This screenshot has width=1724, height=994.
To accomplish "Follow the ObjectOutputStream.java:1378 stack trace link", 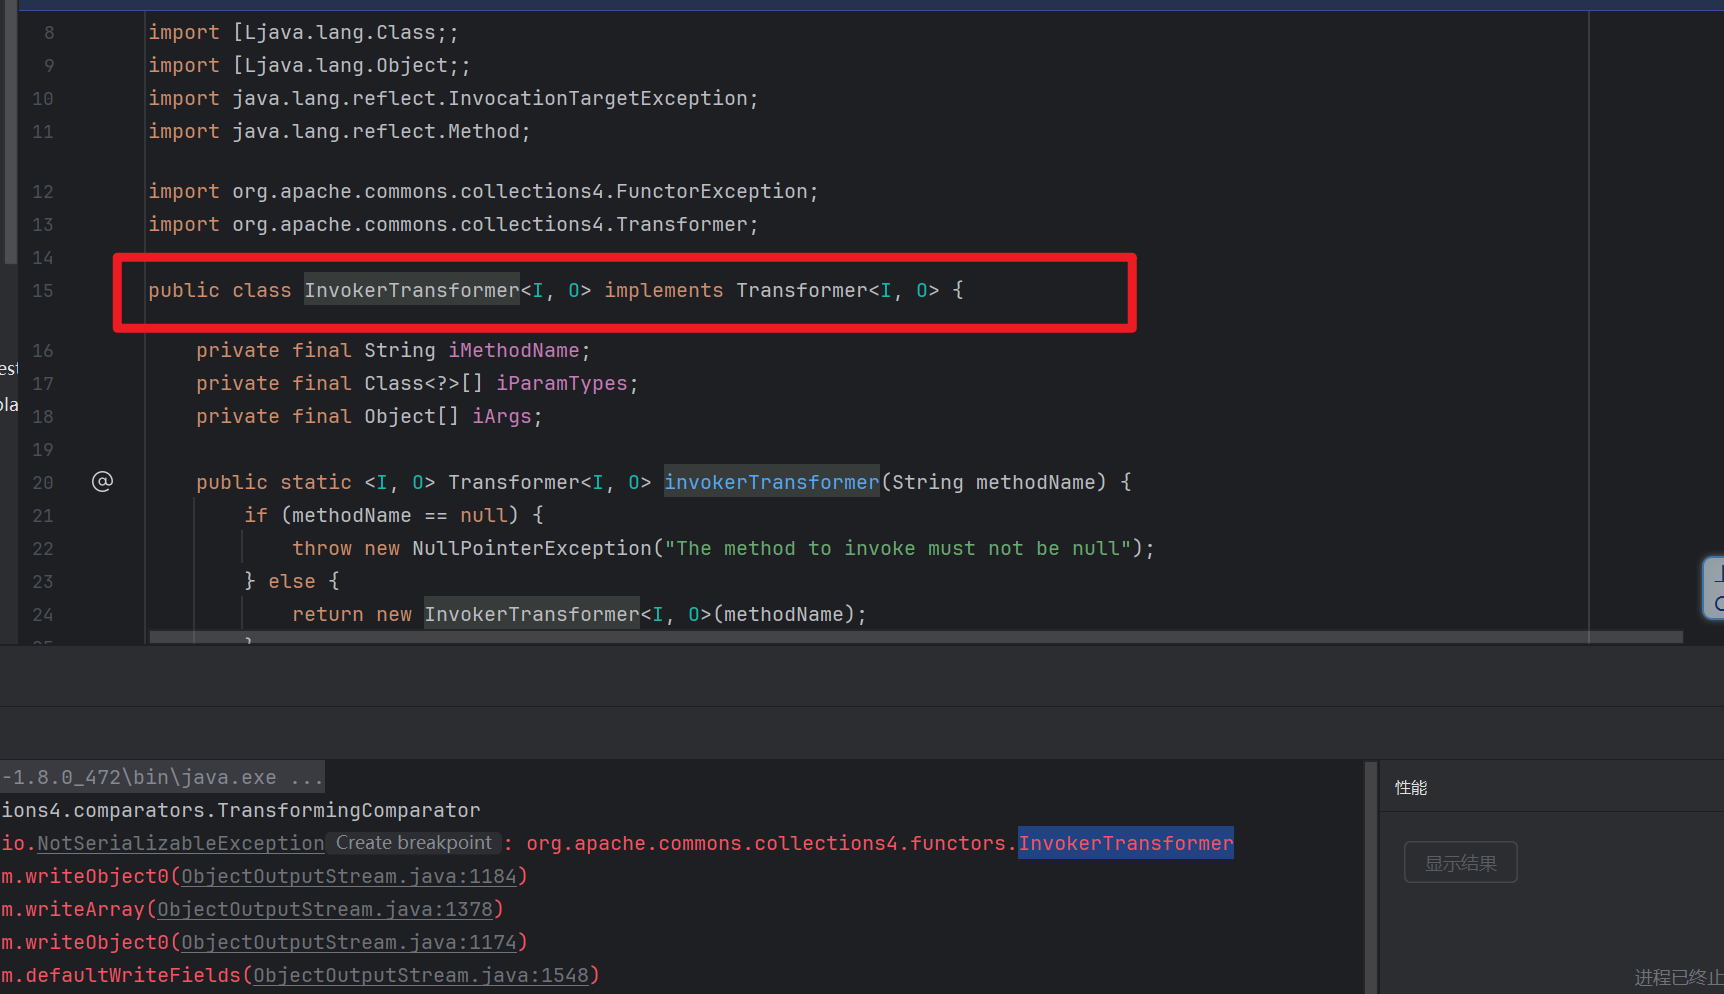I will click(325, 910).
